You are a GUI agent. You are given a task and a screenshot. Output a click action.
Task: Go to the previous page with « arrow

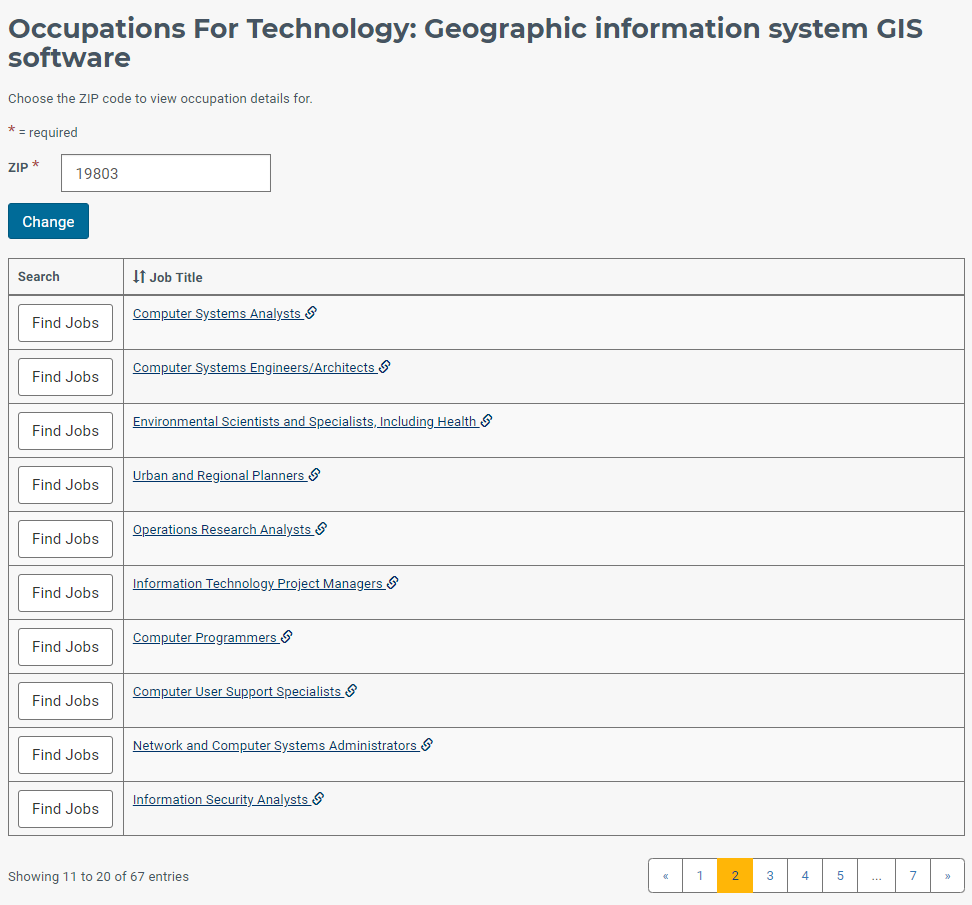point(666,875)
